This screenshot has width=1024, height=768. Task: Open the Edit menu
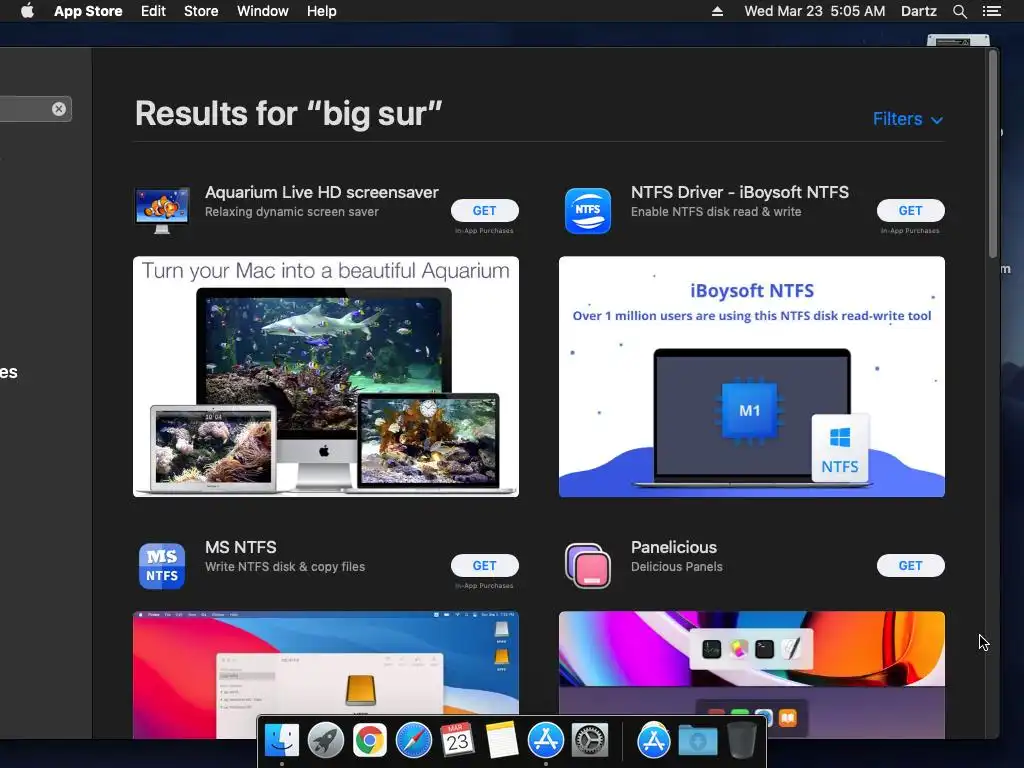click(153, 11)
